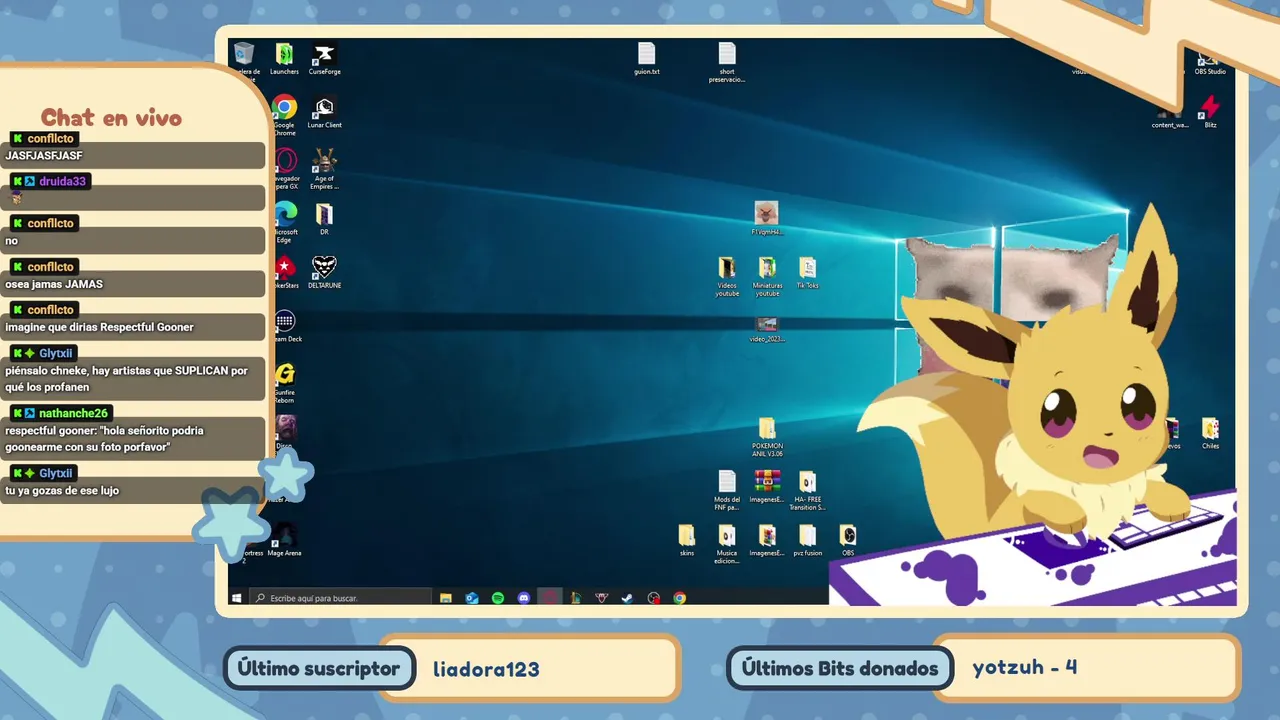Click the 'osea jamas JAMAS' chat message
The image size is (1280, 720).
54,284
